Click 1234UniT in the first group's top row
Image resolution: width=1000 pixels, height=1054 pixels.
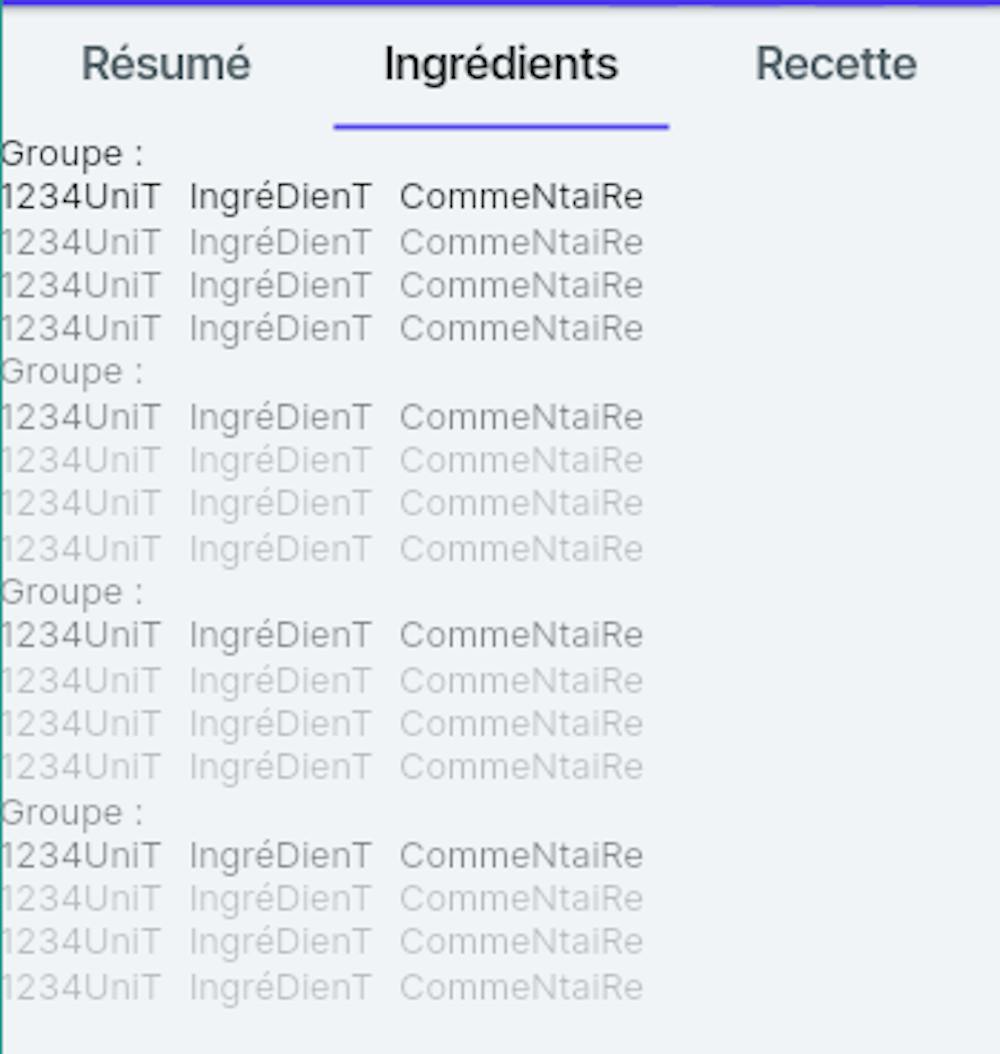point(81,197)
